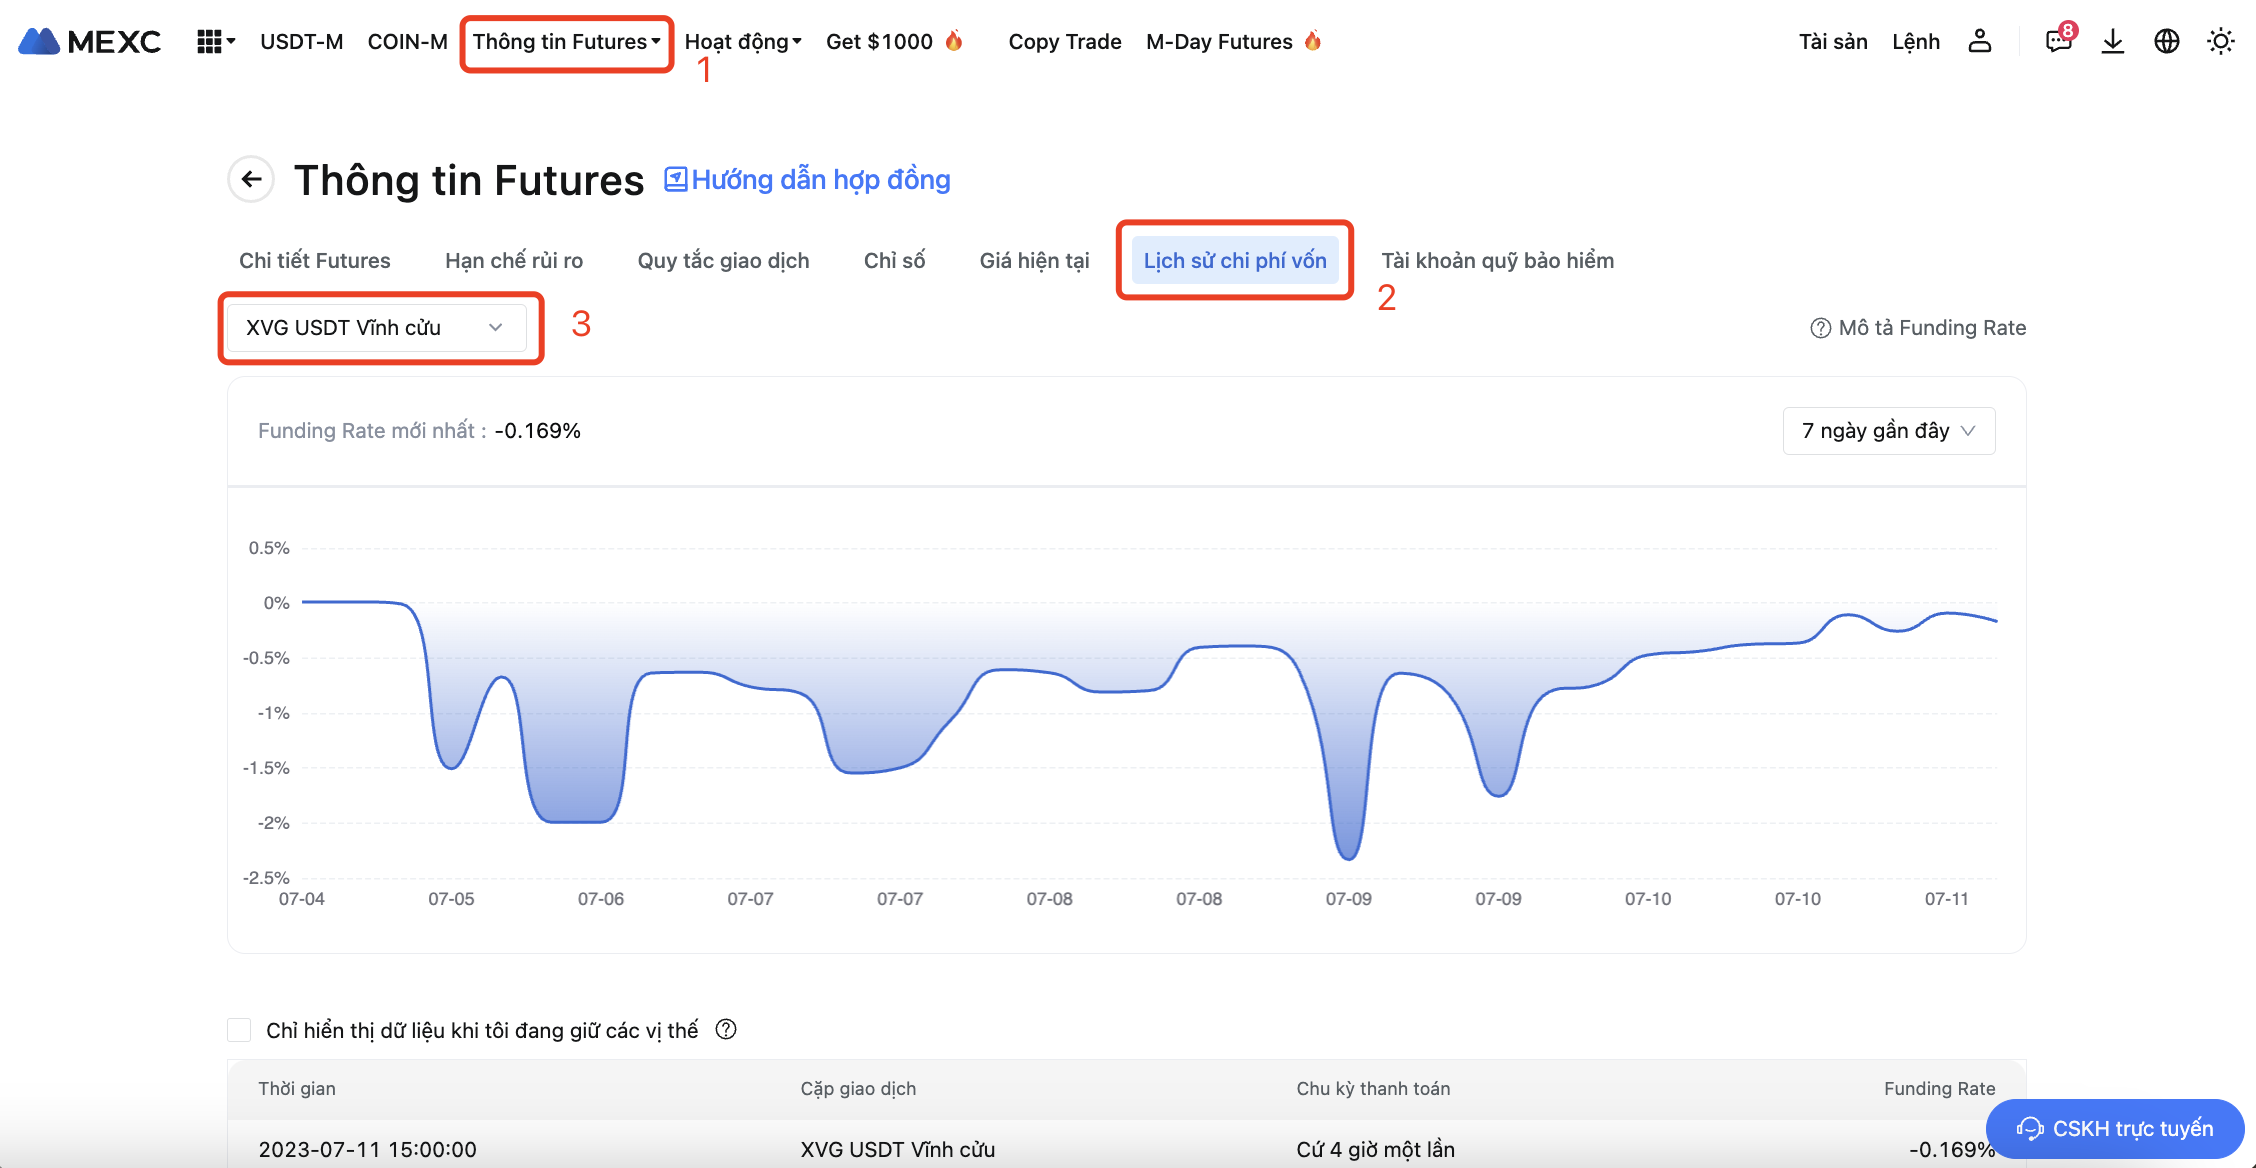Open the 7 ngày gần đây dropdown
Viewport: 2256px width, 1168px height.
[1888, 431]
